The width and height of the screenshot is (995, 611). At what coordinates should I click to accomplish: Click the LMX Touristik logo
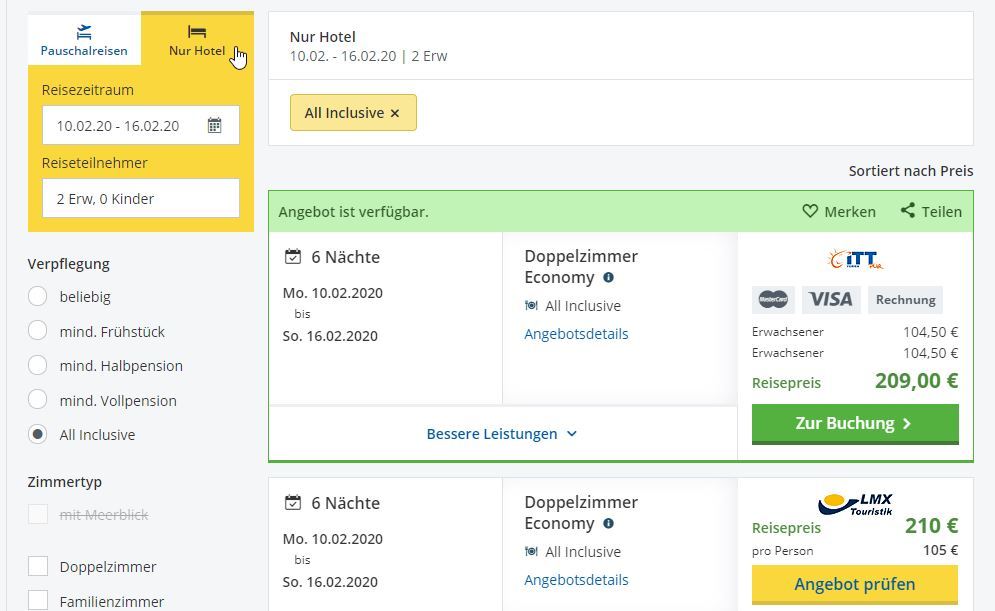[x=855, y=504]
